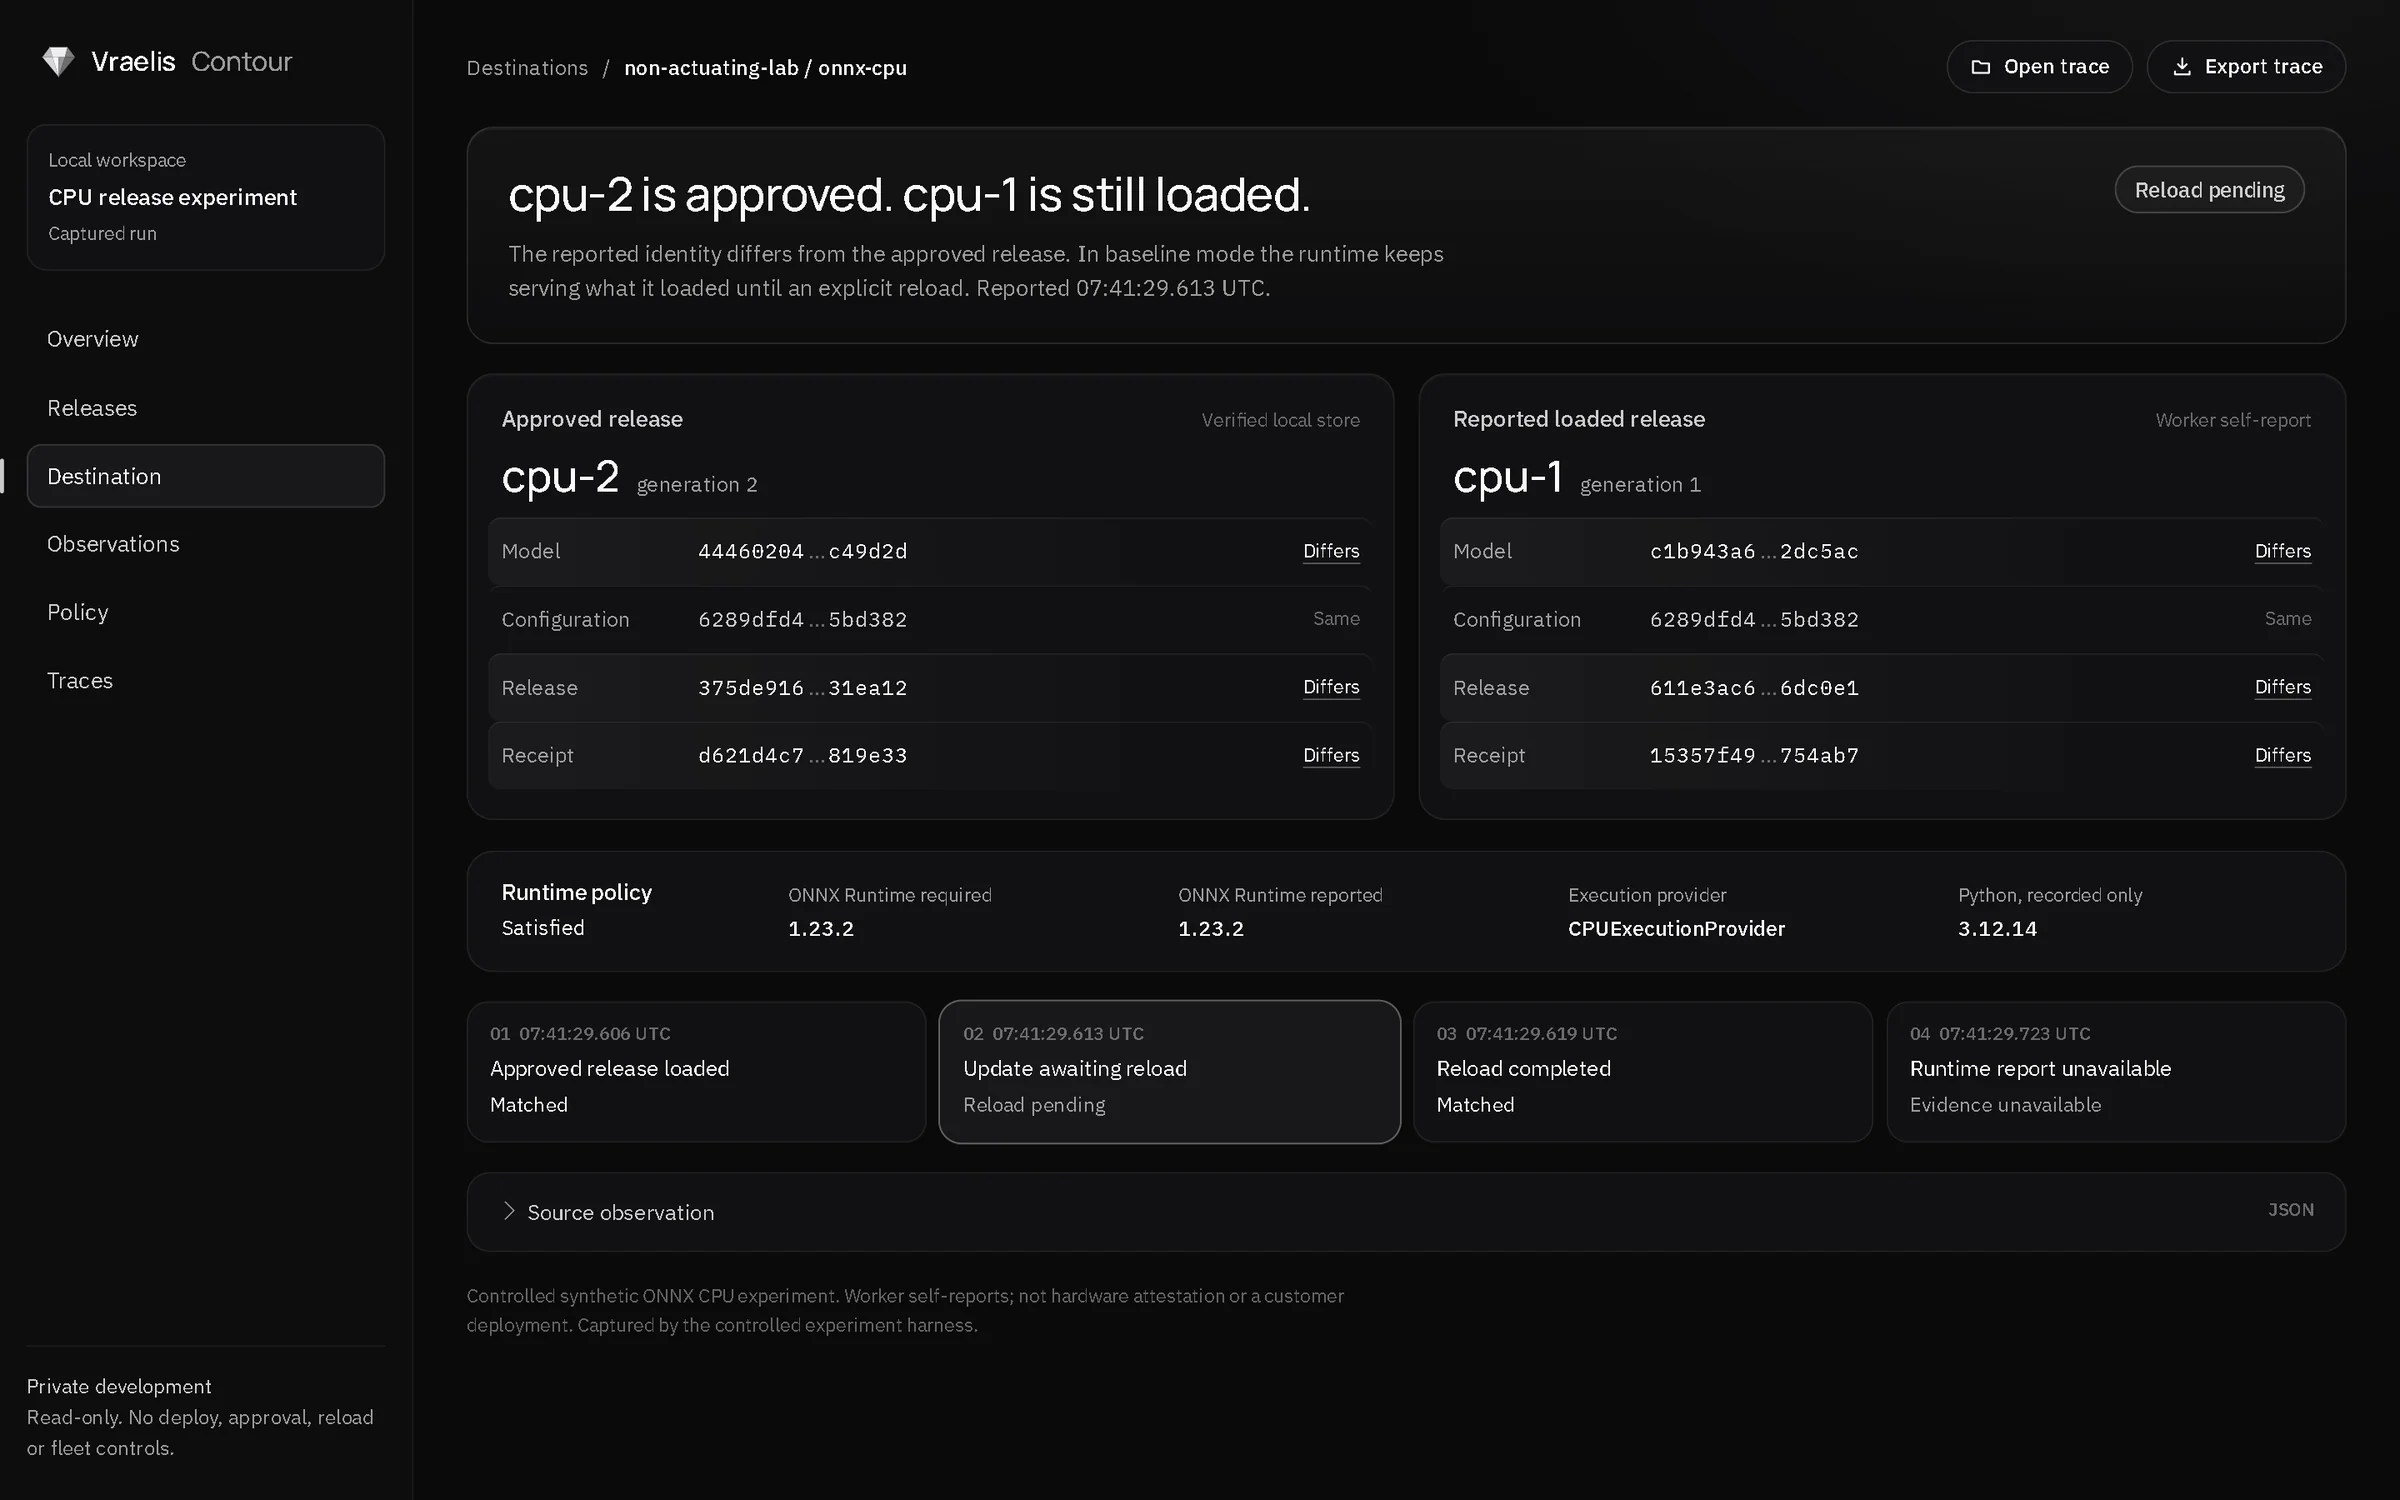2400x1500 pixels.
Task: Click Differs on Reported loaded Model row
Action: tap(2283, 551)
